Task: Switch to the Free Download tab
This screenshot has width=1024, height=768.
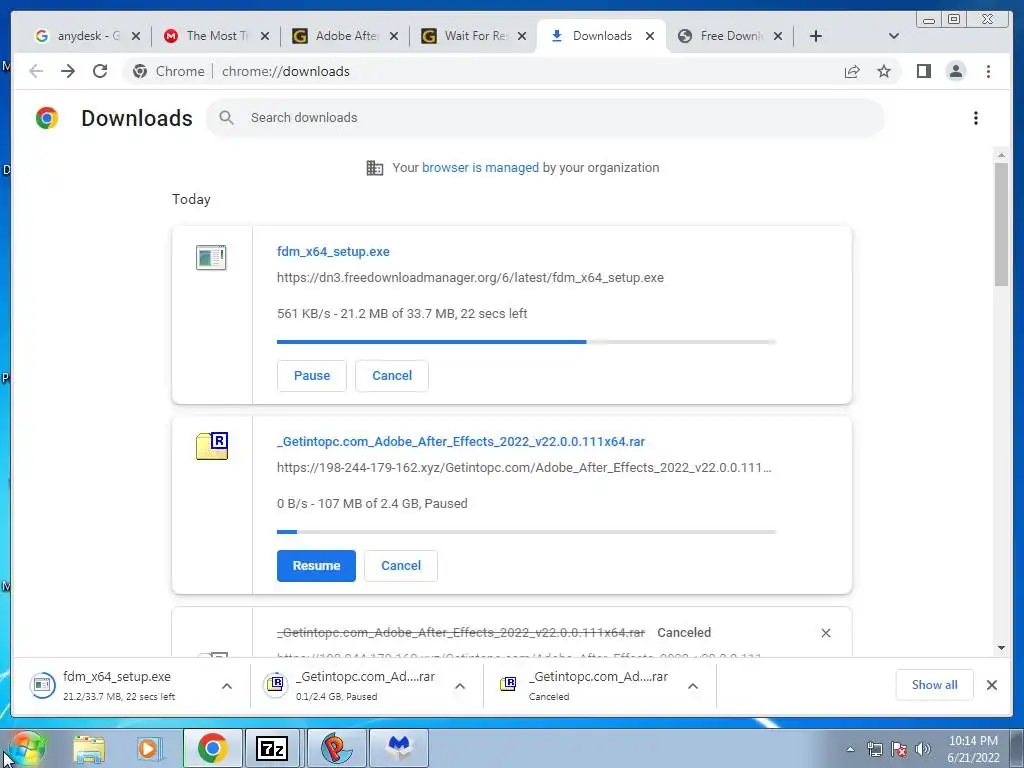Action: pos(729,36)
